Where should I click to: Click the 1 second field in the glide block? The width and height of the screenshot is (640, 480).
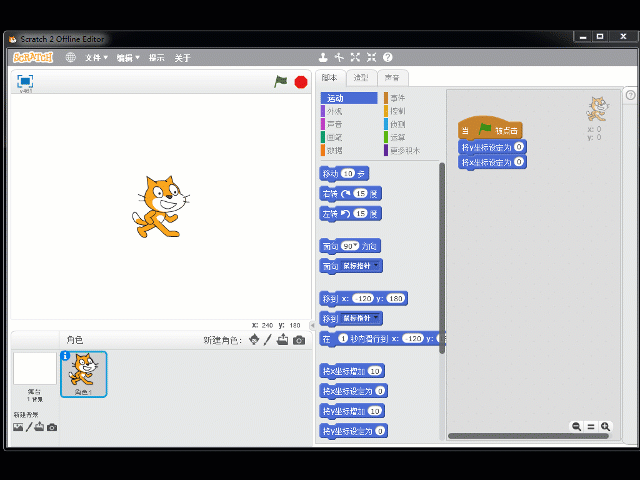click(343, 338)
